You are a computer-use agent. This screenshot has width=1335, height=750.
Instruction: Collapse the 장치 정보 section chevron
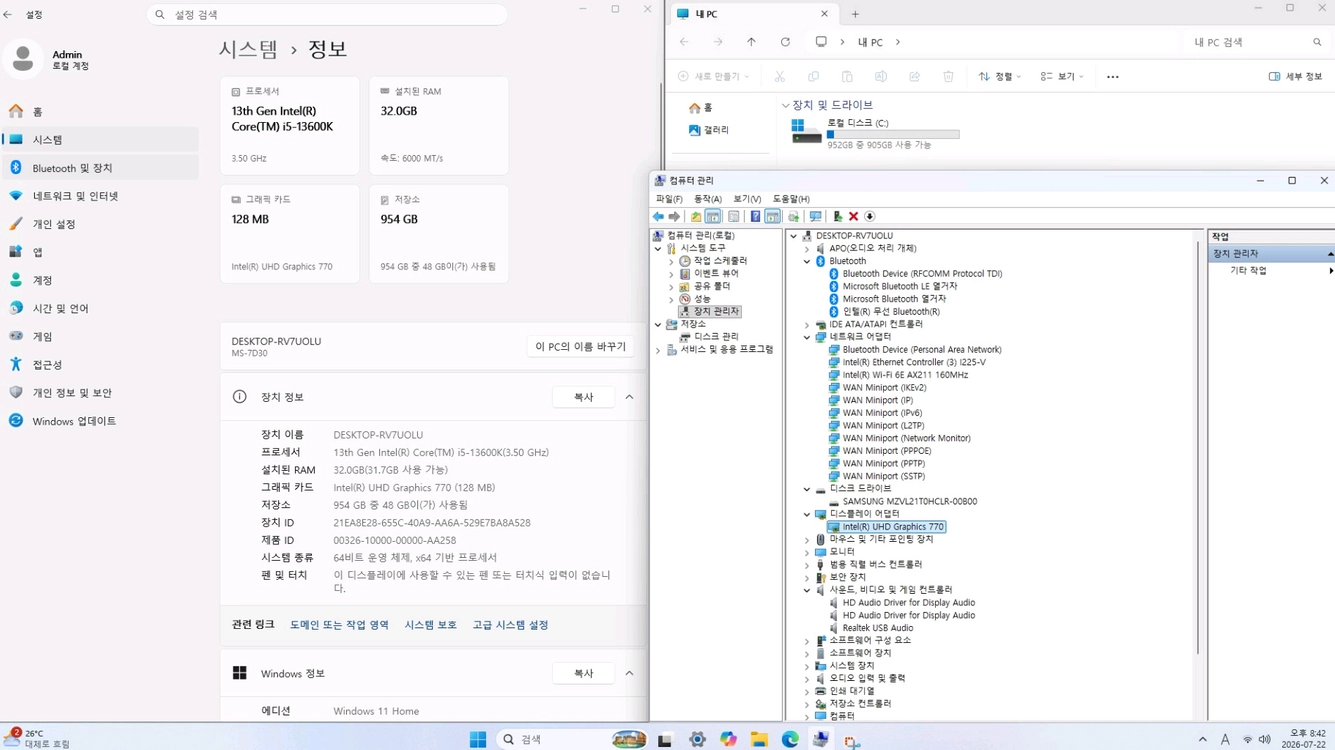click(x=629, y=397)
